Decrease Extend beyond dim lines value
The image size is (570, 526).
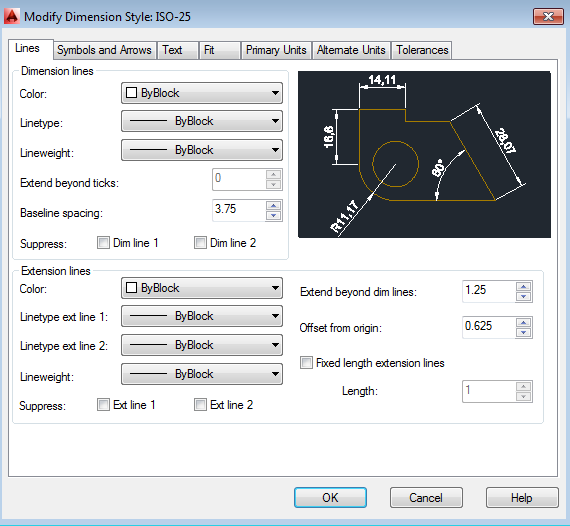coord(523,296)
